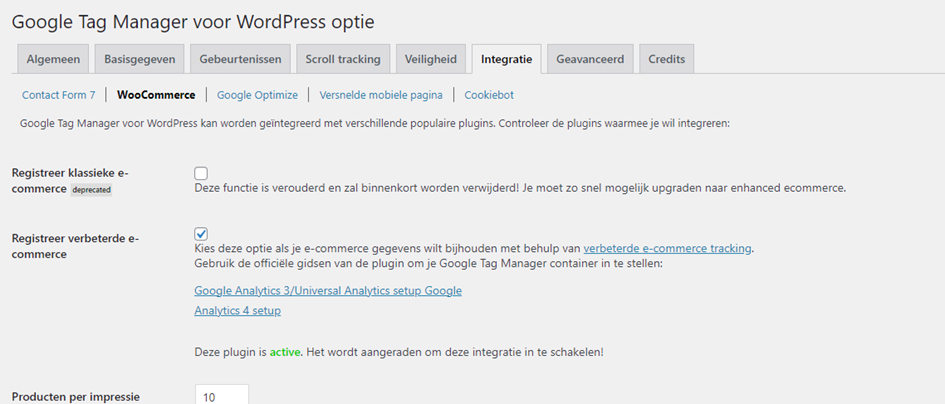Open the Analytics 4 setup link
Viewport: 945px width, 404px height.
(x=237, y=311)
